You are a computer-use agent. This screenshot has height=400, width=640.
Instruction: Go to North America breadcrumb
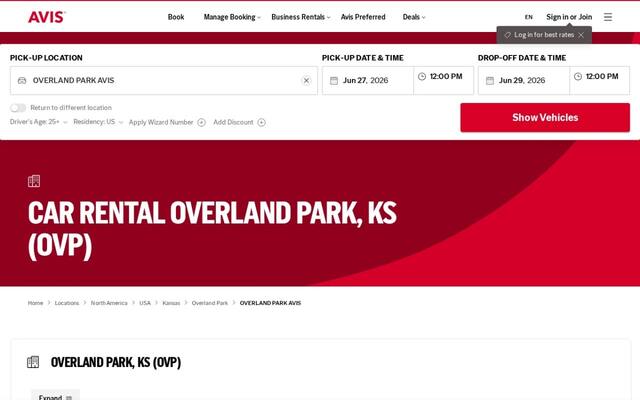click(x=109, y=303)
